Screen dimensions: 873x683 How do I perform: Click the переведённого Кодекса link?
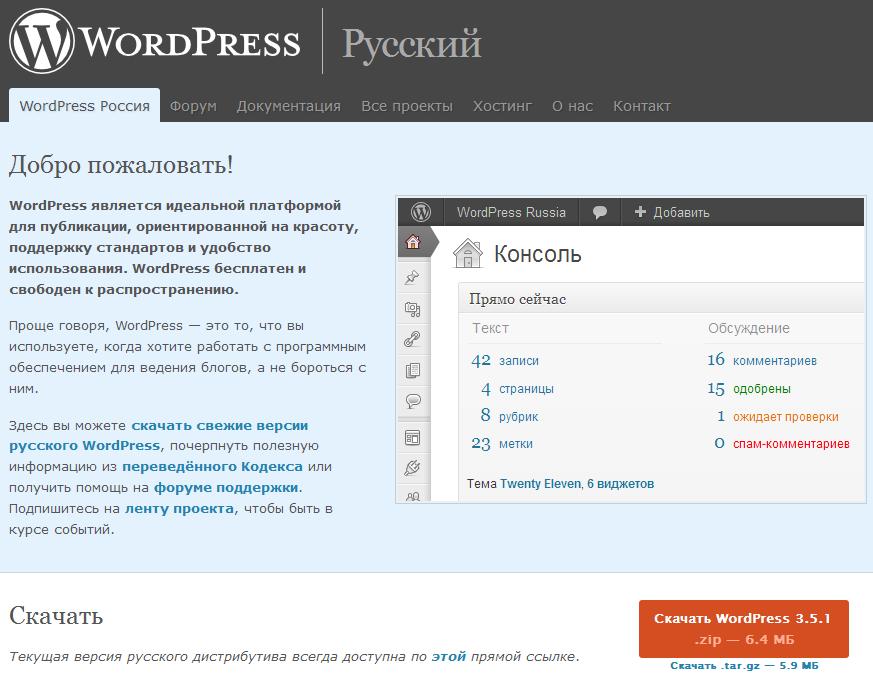click(x=213, y=466)
